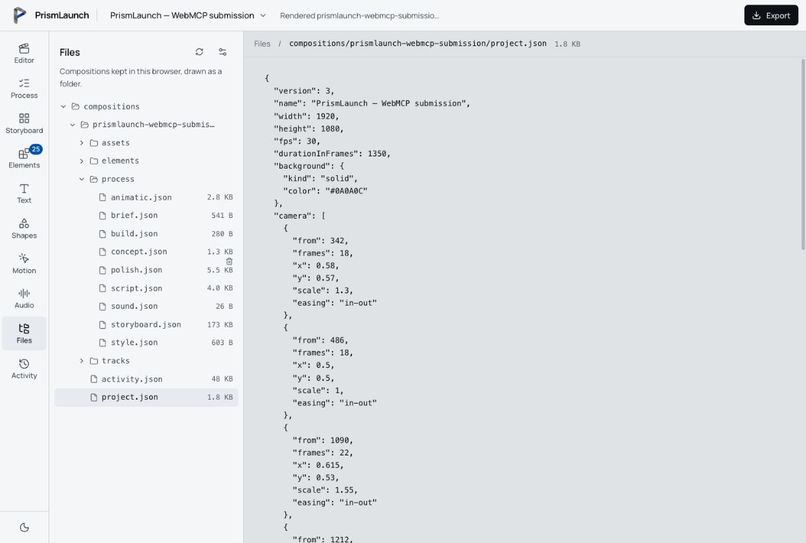Open brief.json file
This screenshot has width=806, height=543.
tap(146, 215)
